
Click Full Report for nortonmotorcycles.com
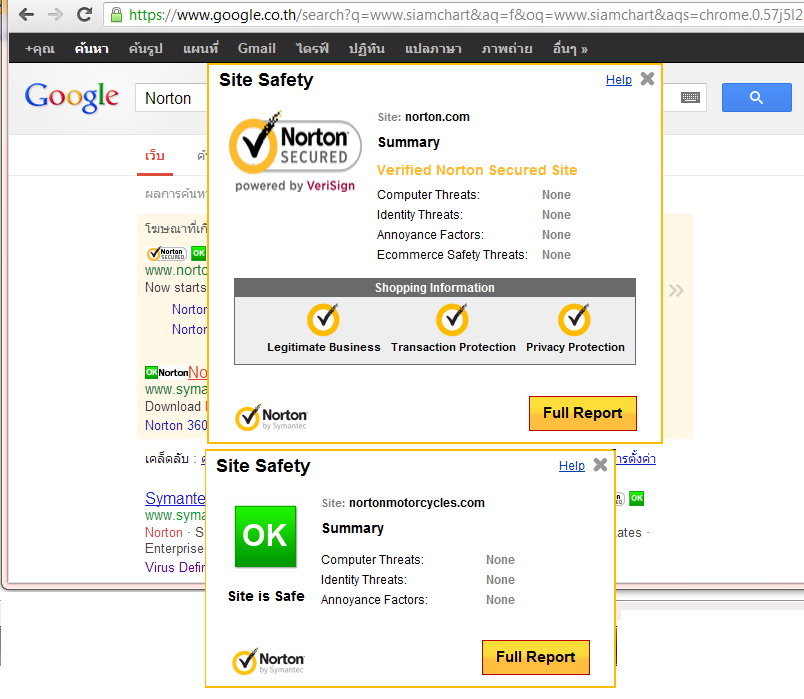(x=535, y=657)
